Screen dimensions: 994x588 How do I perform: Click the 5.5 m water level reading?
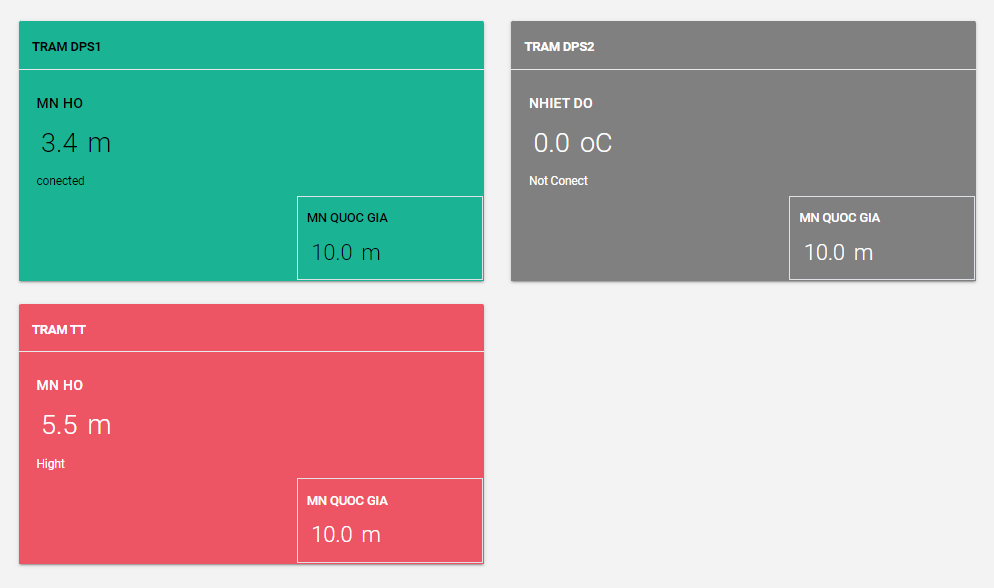coord(76,425)
